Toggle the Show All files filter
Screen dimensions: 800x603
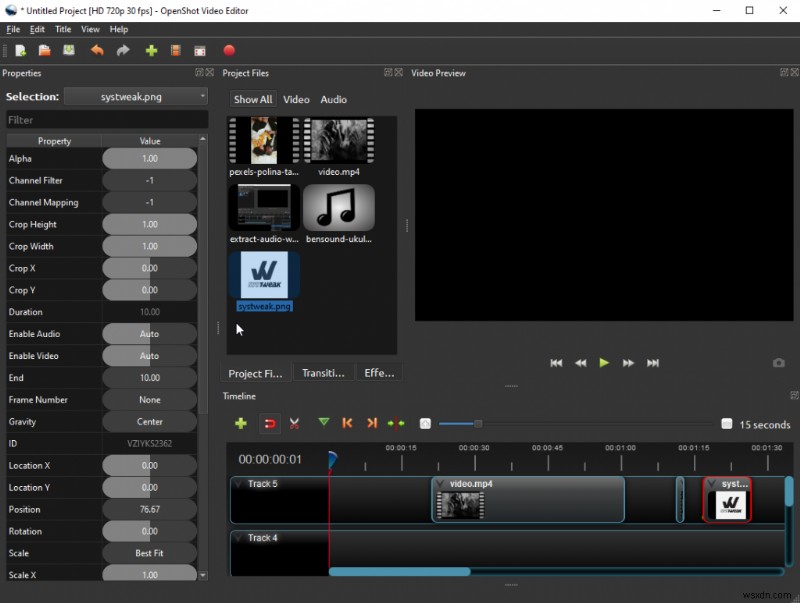tap(252, 99)
